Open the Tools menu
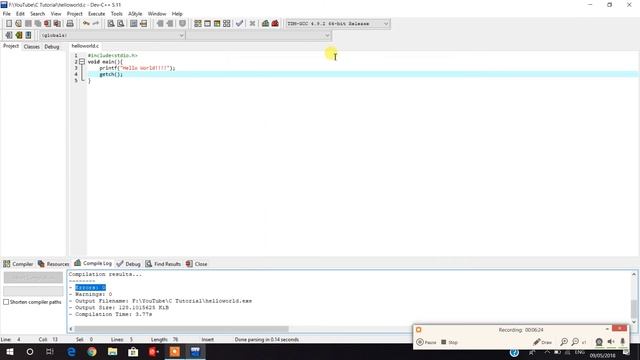 tap(117, 14)
